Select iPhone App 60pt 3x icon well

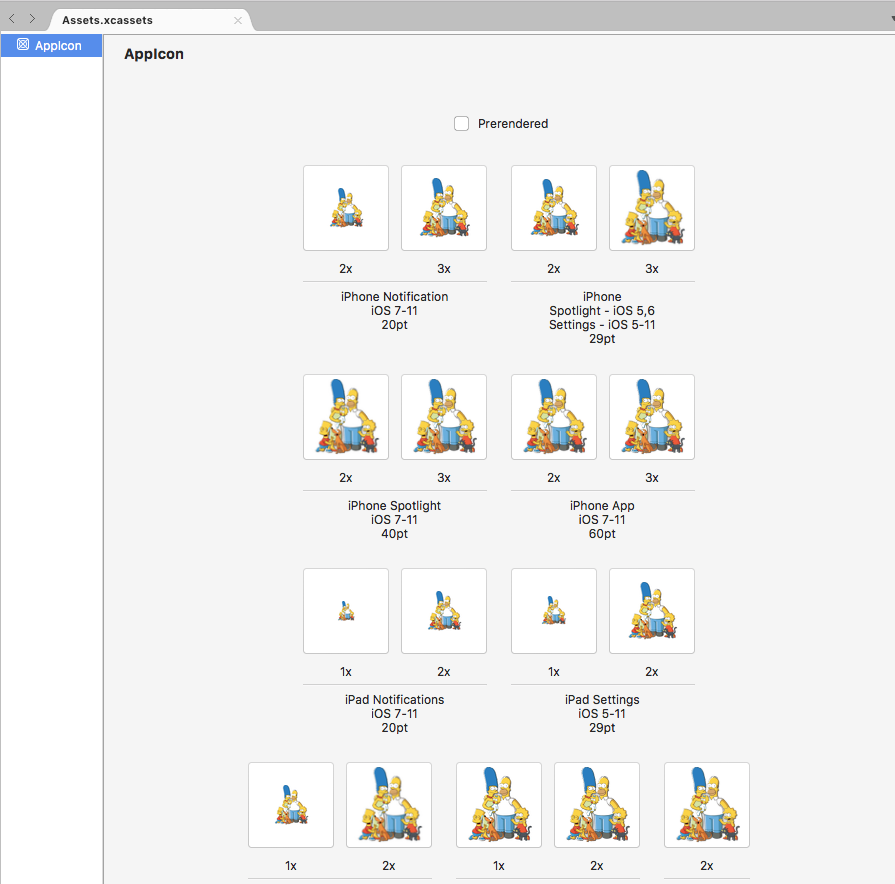[x=652, y=417]
